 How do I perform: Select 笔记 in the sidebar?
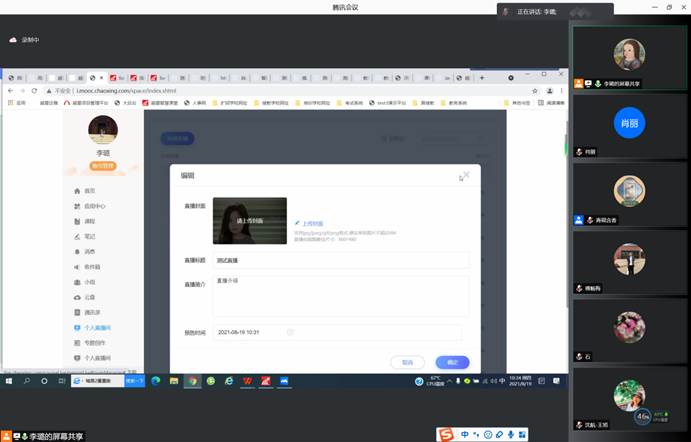click(x=90, y=236)
